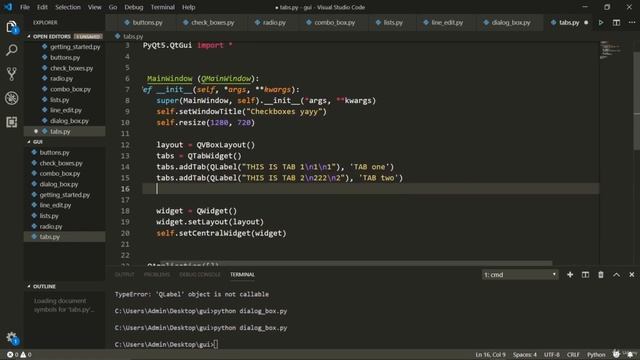
Task: Change line ending via CRLF item
Action: [x=573, y=355]
